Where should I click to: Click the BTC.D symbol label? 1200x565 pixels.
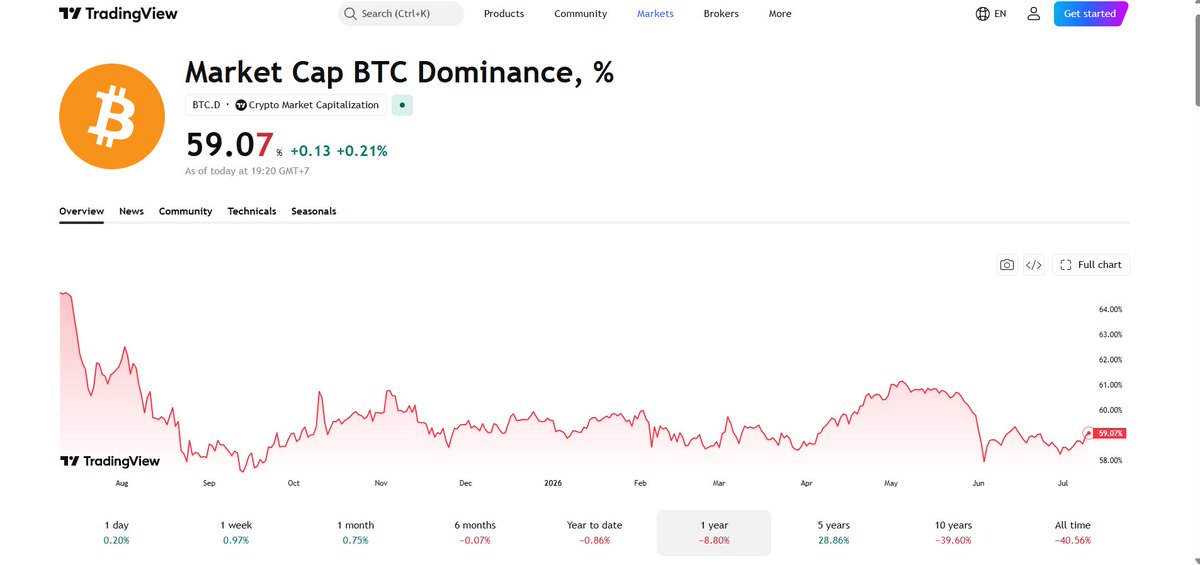click(x=206, y=105)
